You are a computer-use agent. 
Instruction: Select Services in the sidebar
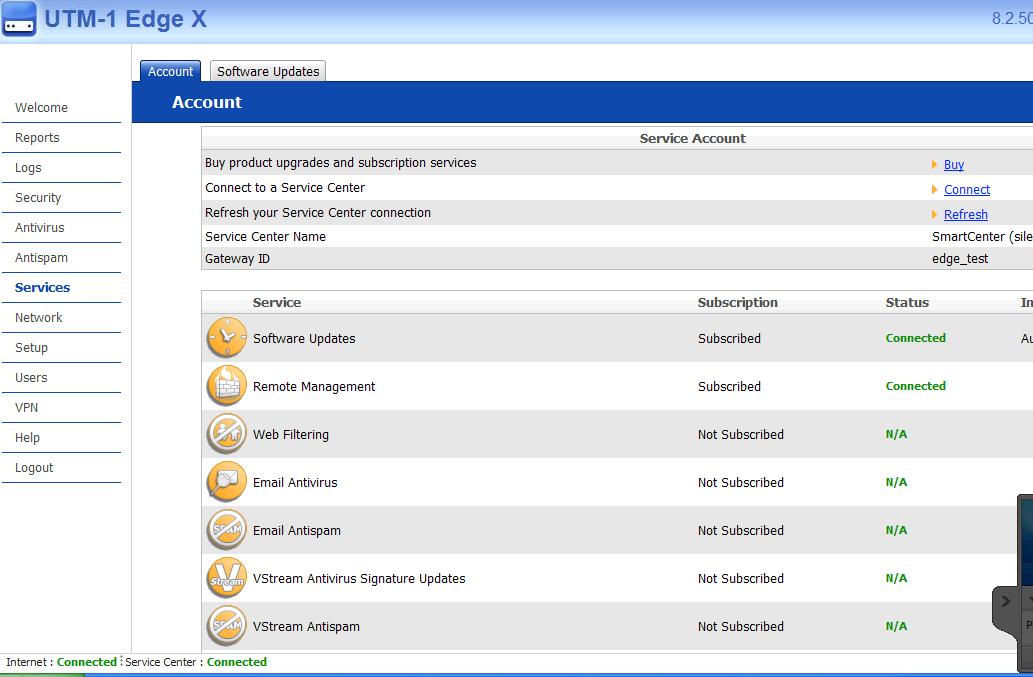pyautogui.click(x=42, y=287)
